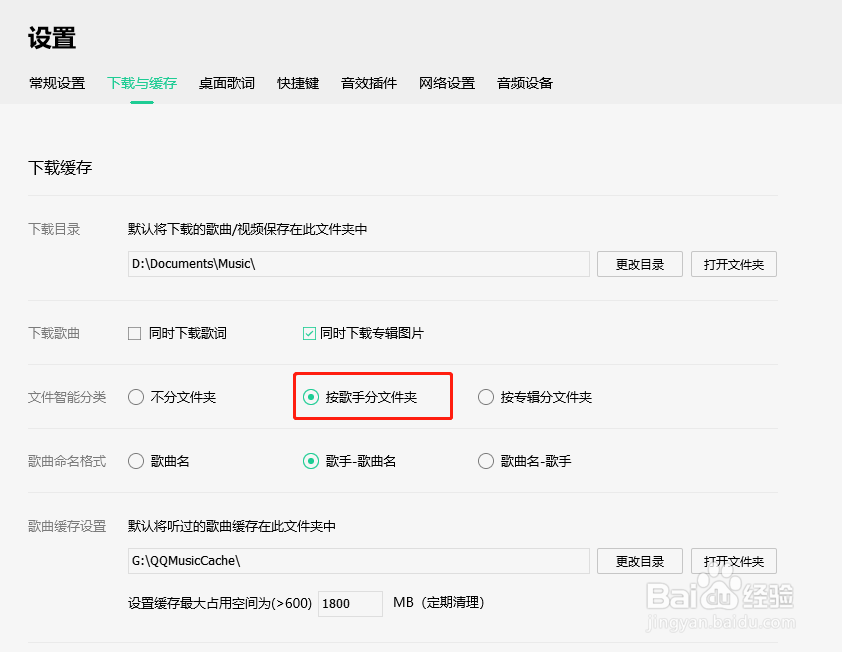Enable 同时下载歌词 checkbox
Screen dimensions: 842x652
click(135, 334)
